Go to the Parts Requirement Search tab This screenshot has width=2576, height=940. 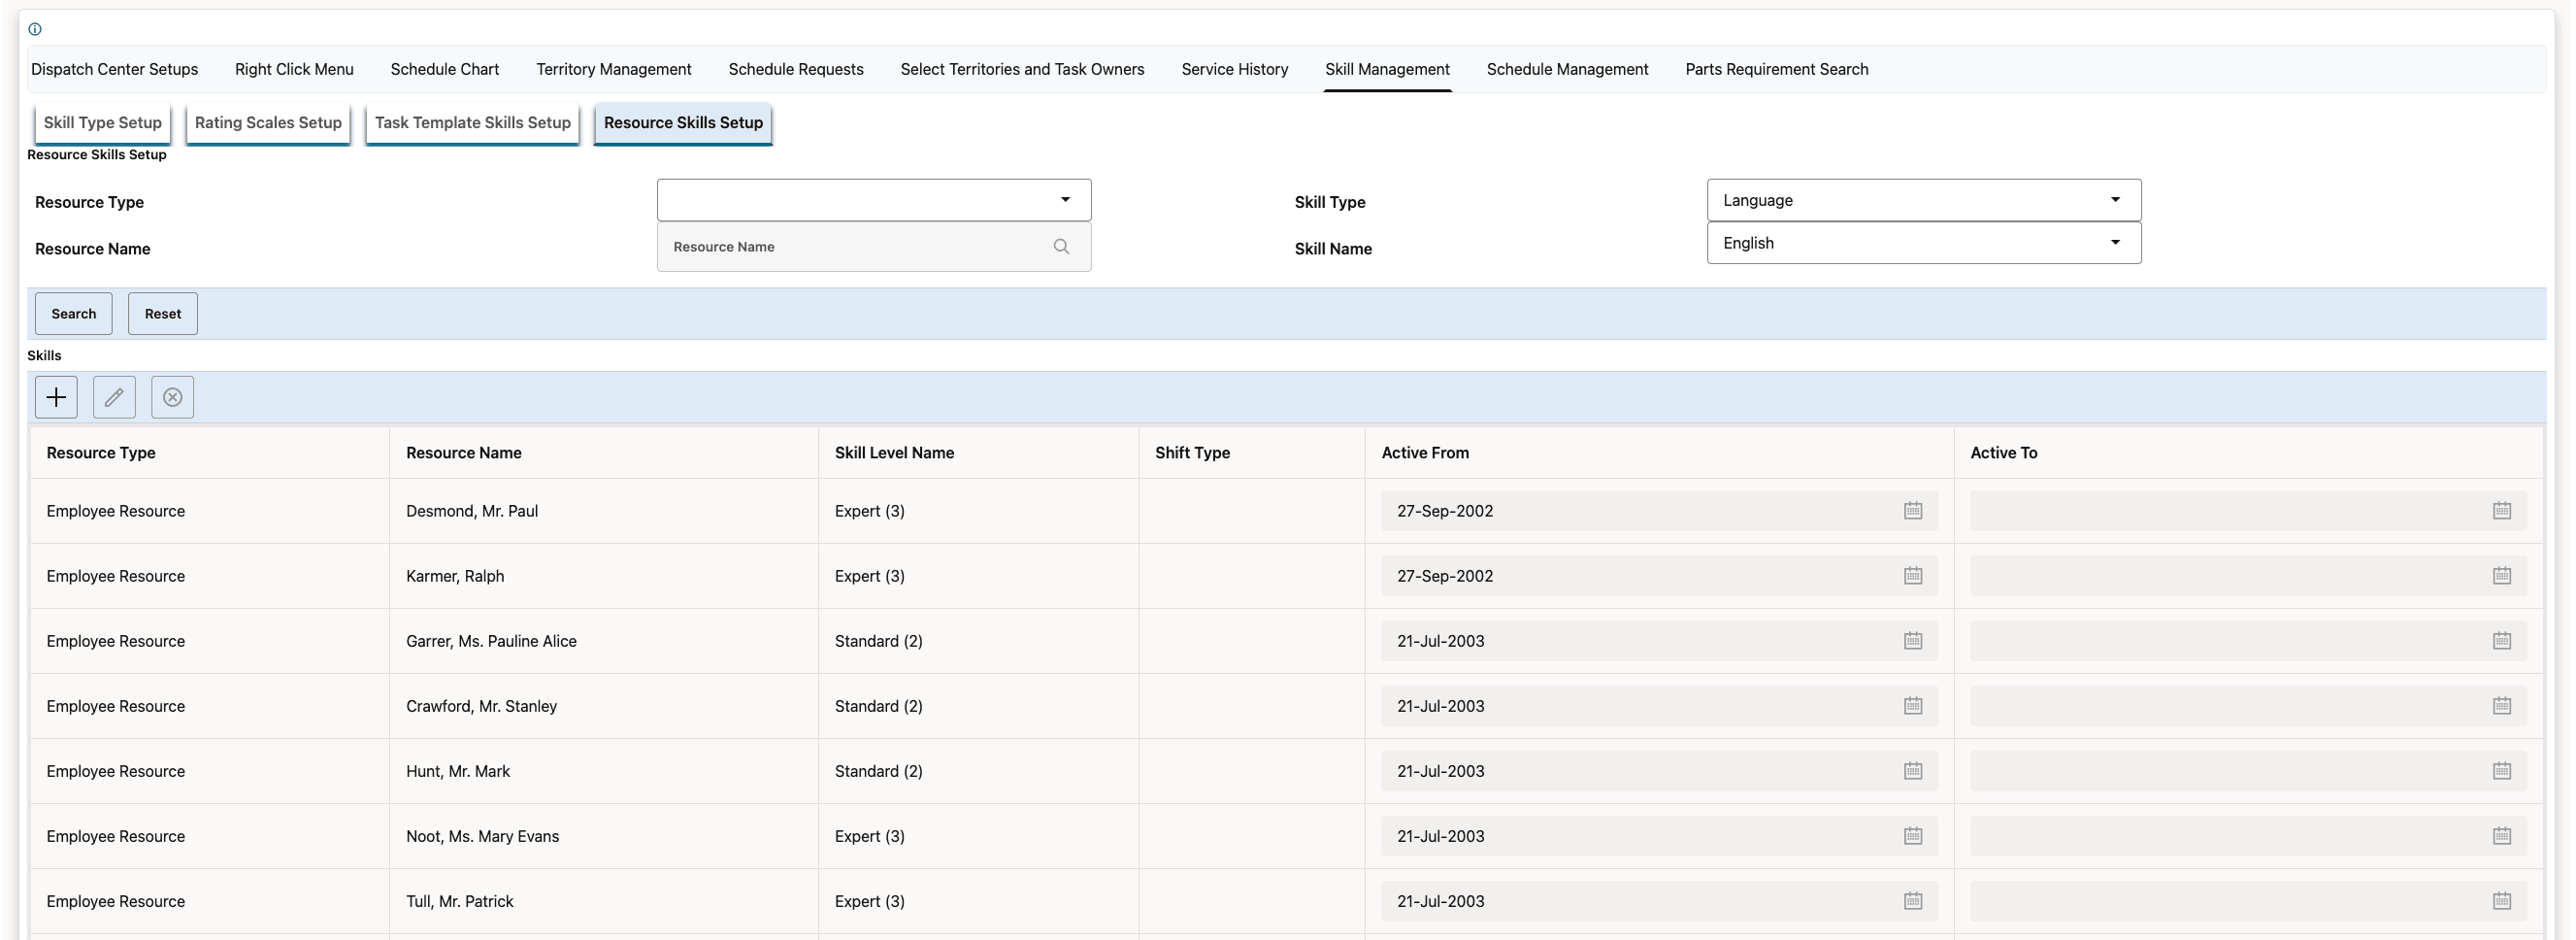(1777, 69)
